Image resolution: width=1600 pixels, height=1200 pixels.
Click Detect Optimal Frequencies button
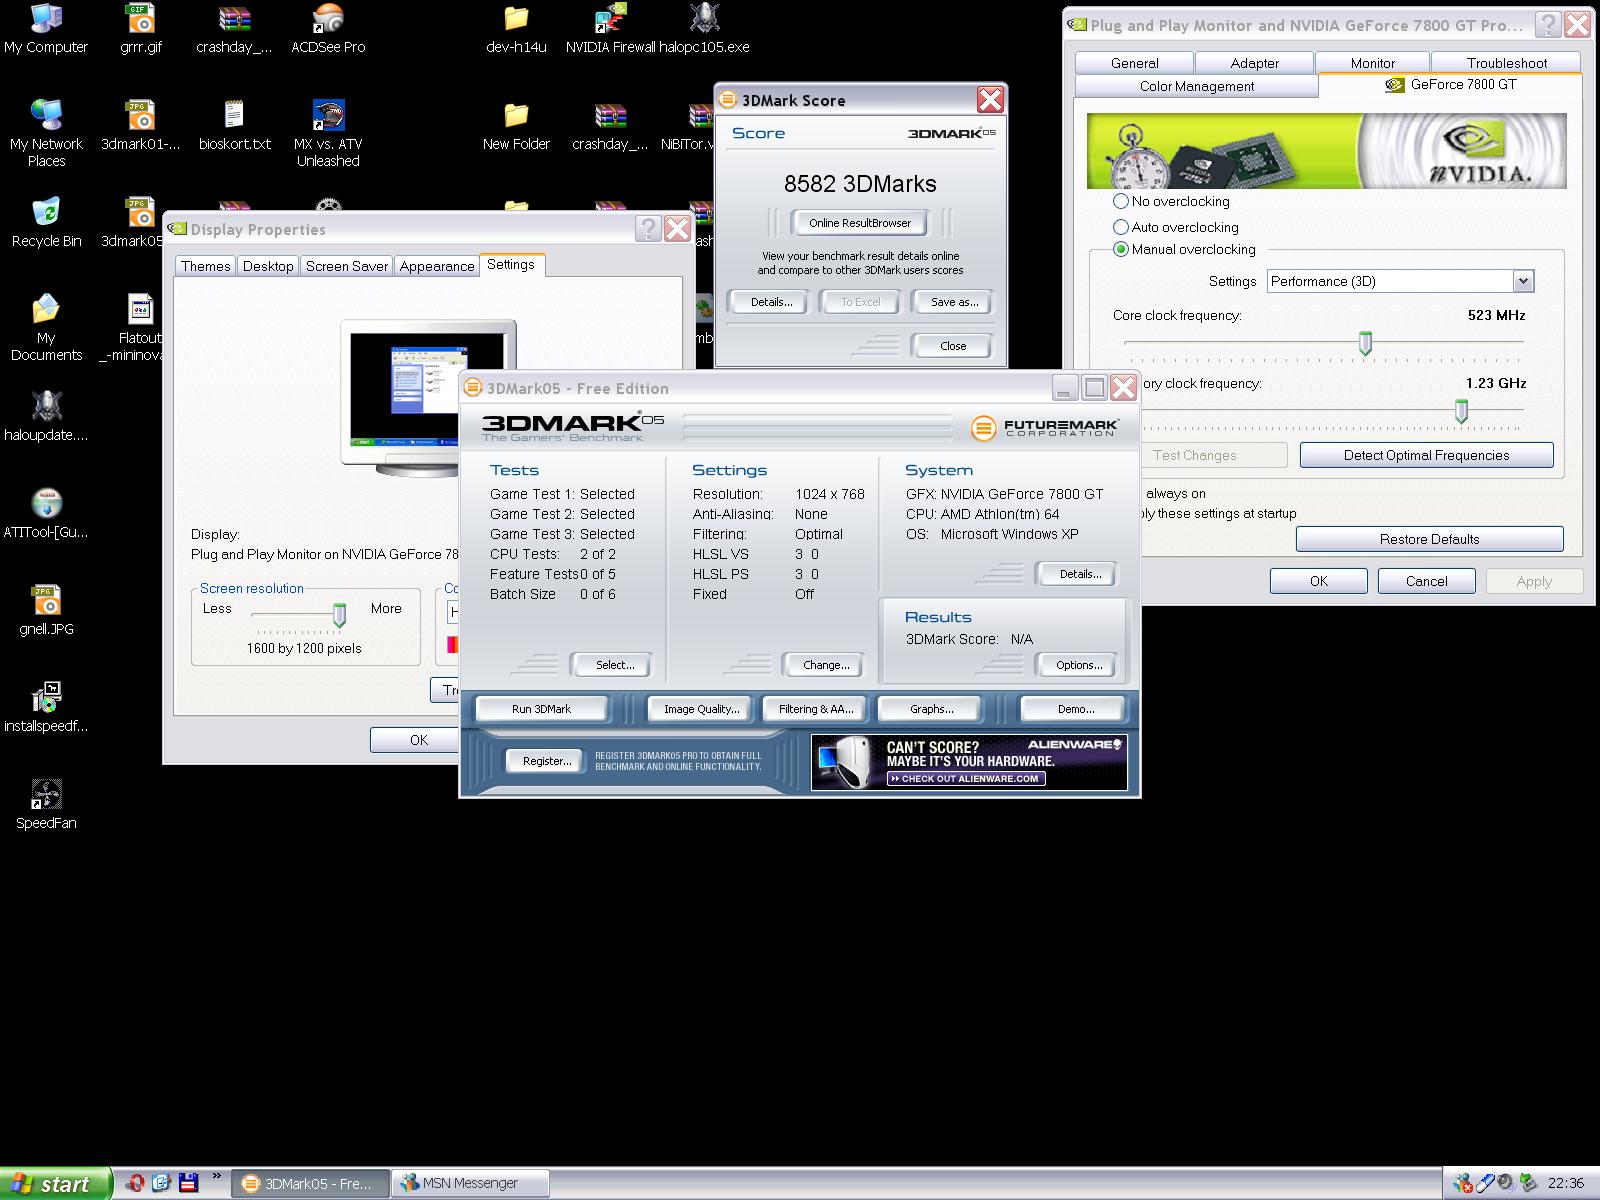[x=1427, y=455]
